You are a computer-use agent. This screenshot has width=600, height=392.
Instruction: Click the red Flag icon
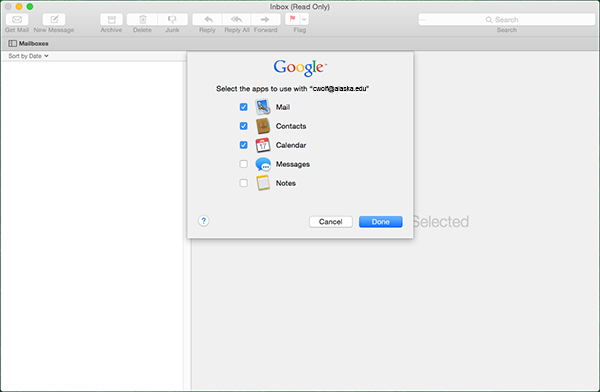coord(292,19)
